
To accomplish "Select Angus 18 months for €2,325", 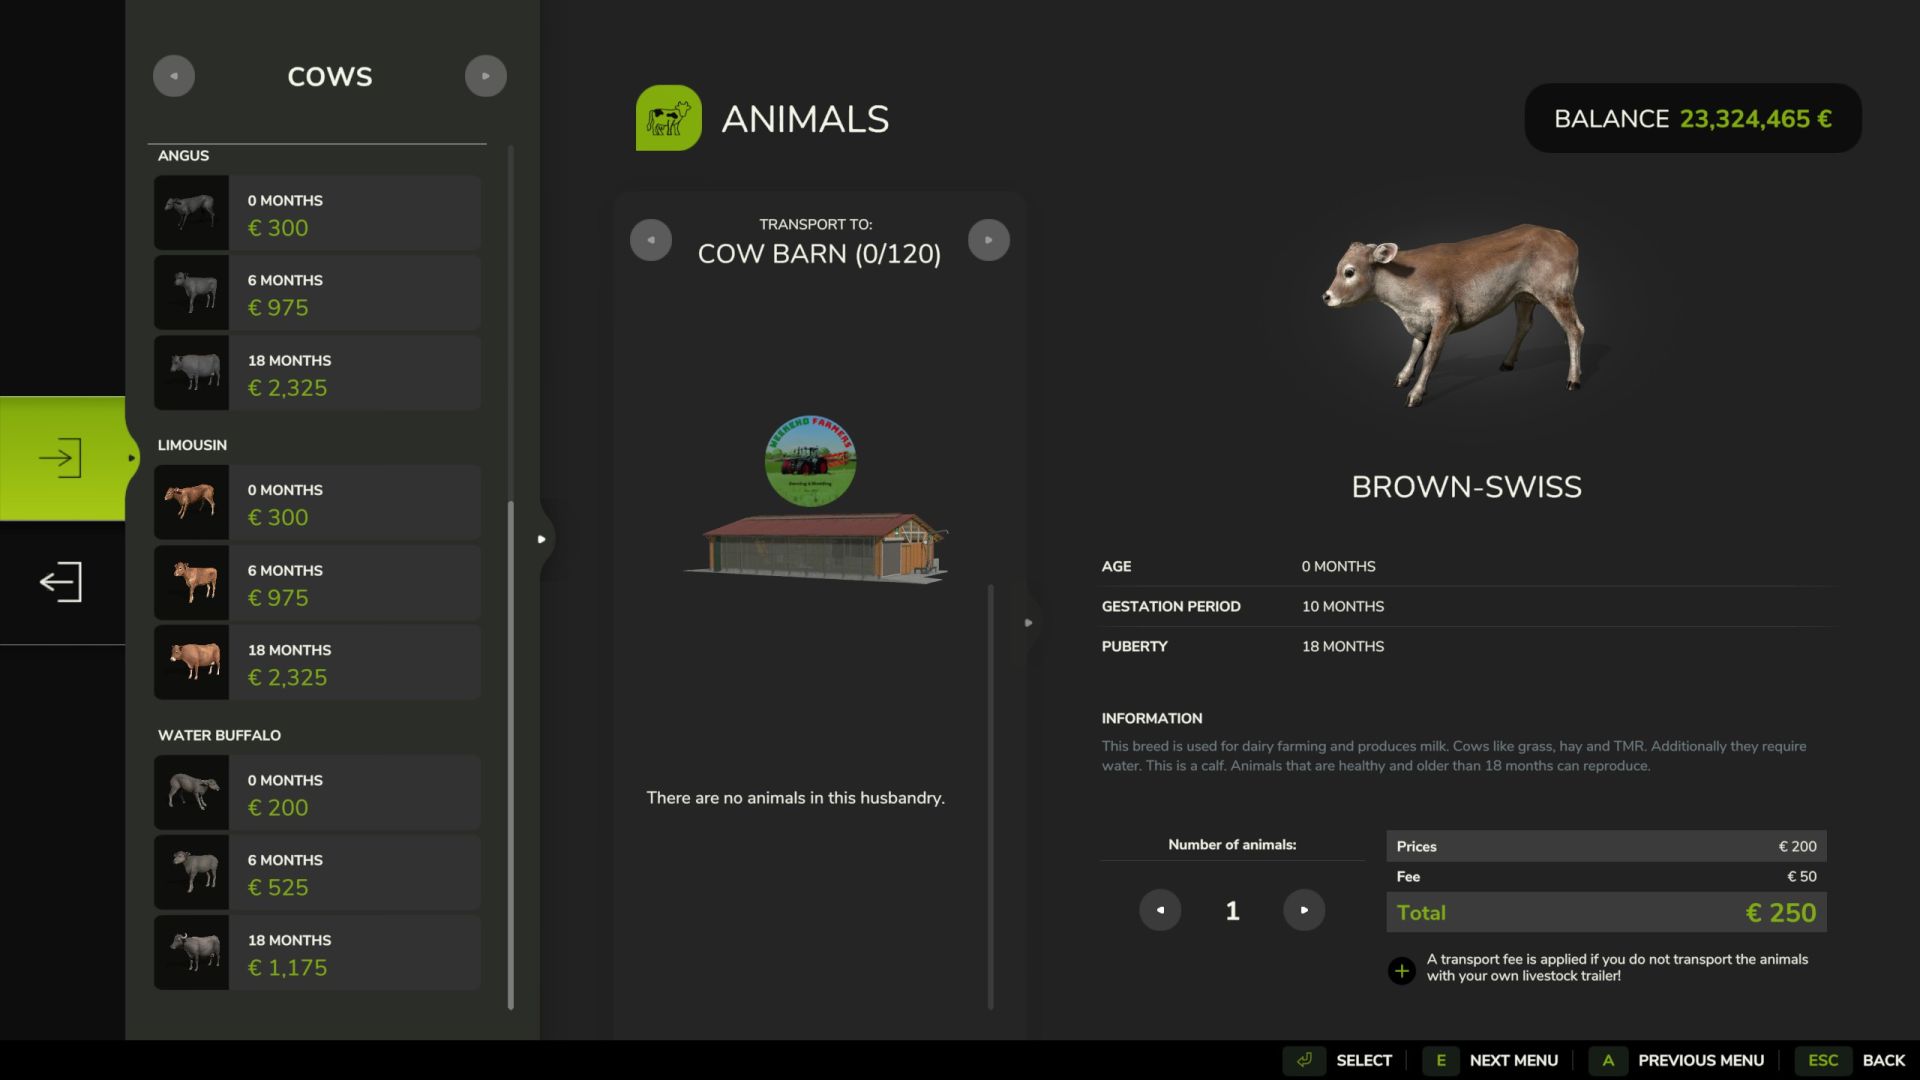I will tap(318, 374).
